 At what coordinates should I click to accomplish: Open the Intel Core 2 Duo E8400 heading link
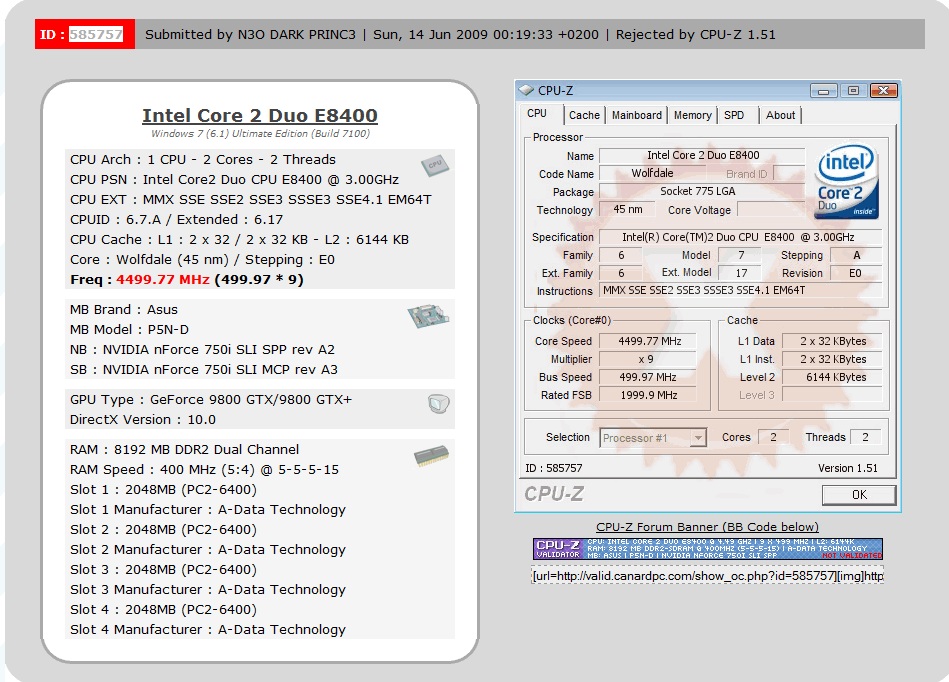coord(260,115)
